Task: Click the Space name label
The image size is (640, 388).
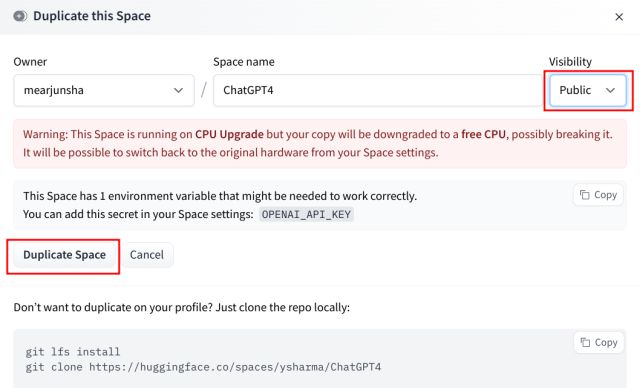Action: click(x=244, y=62)
